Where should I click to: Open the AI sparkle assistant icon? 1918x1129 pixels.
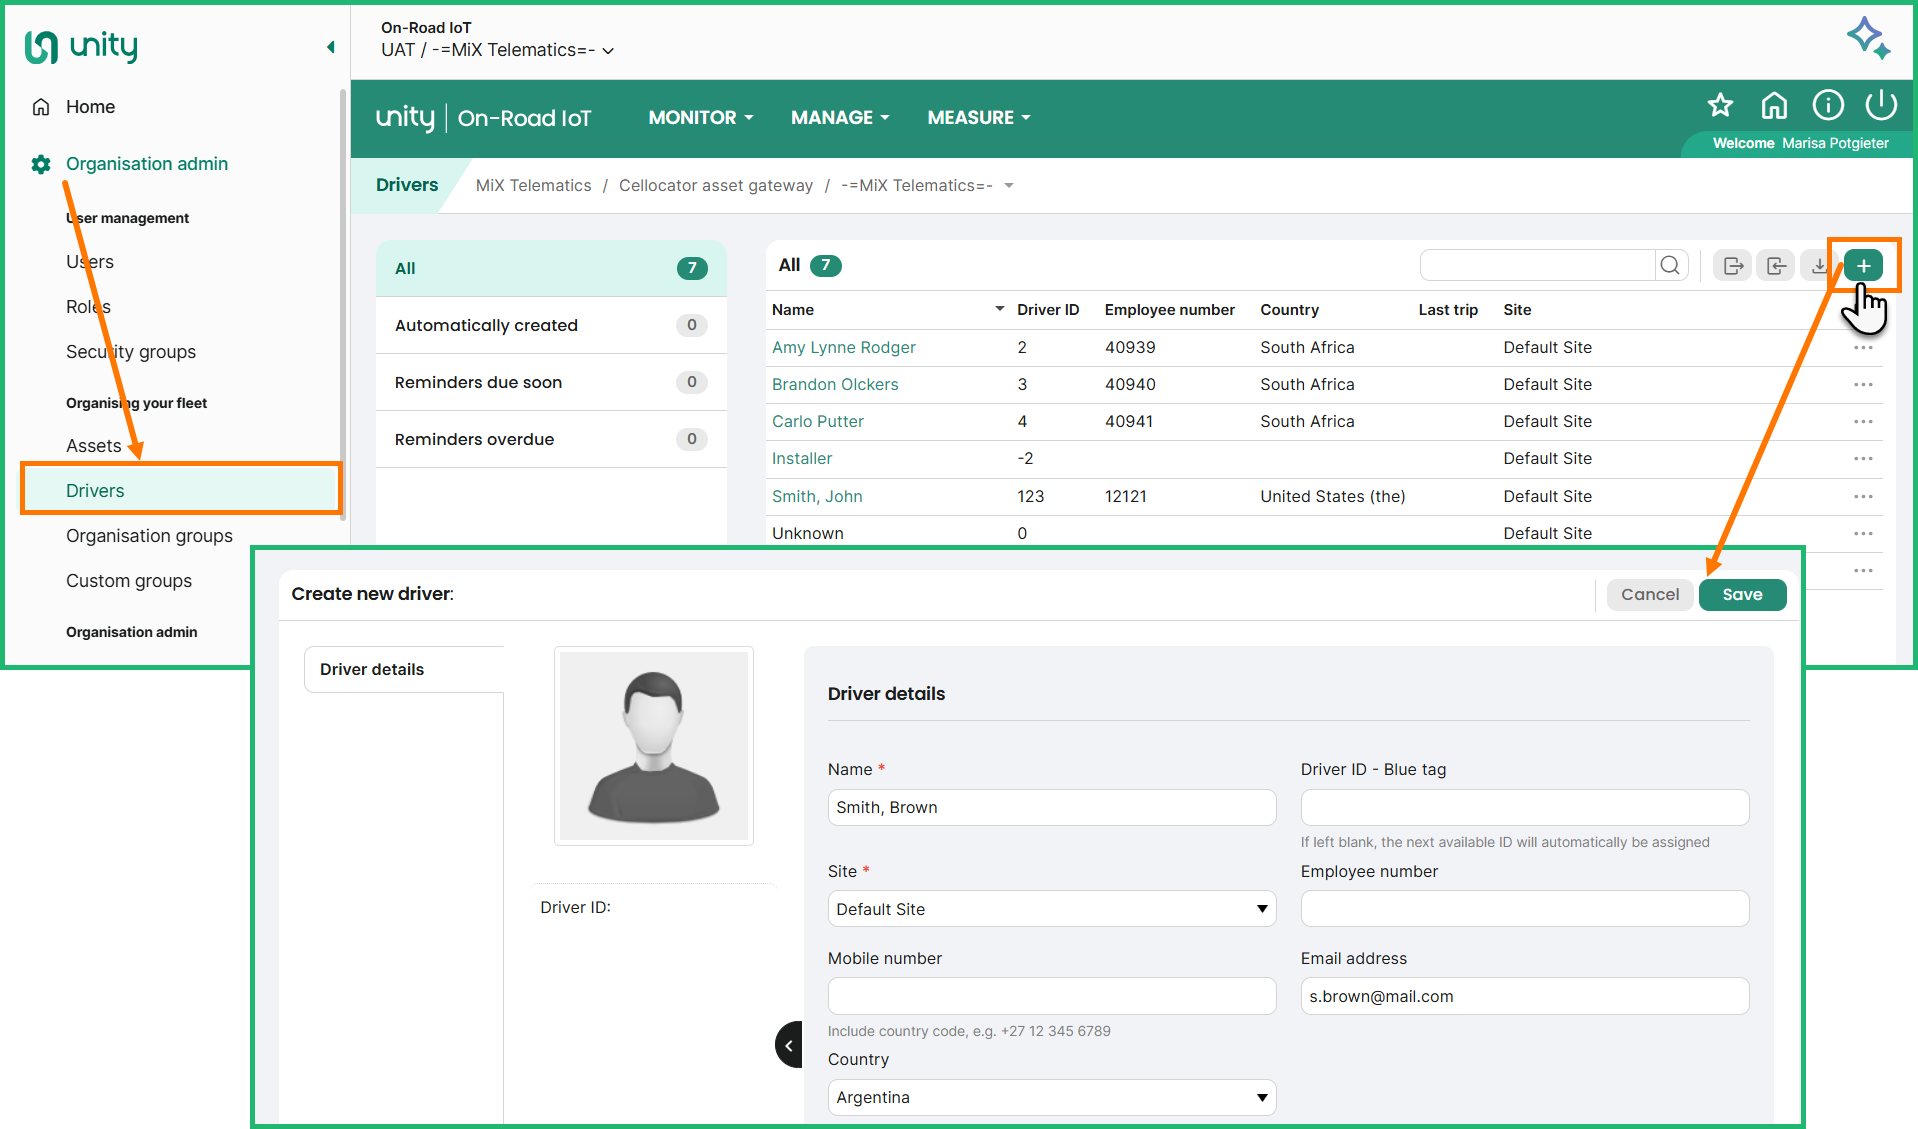1867,38
